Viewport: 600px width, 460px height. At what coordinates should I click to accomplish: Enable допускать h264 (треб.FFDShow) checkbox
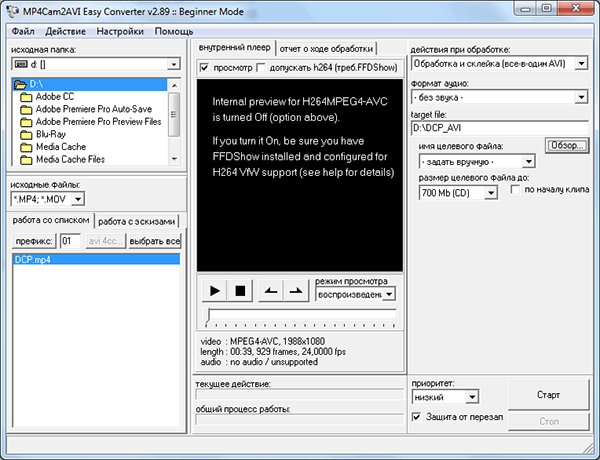click(261, 68)
